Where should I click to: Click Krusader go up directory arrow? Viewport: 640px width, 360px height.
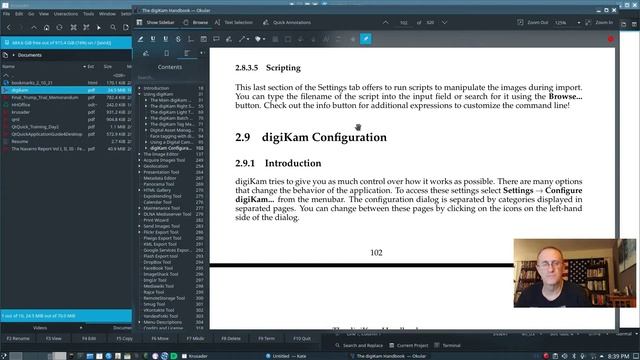tap(34, 27)
